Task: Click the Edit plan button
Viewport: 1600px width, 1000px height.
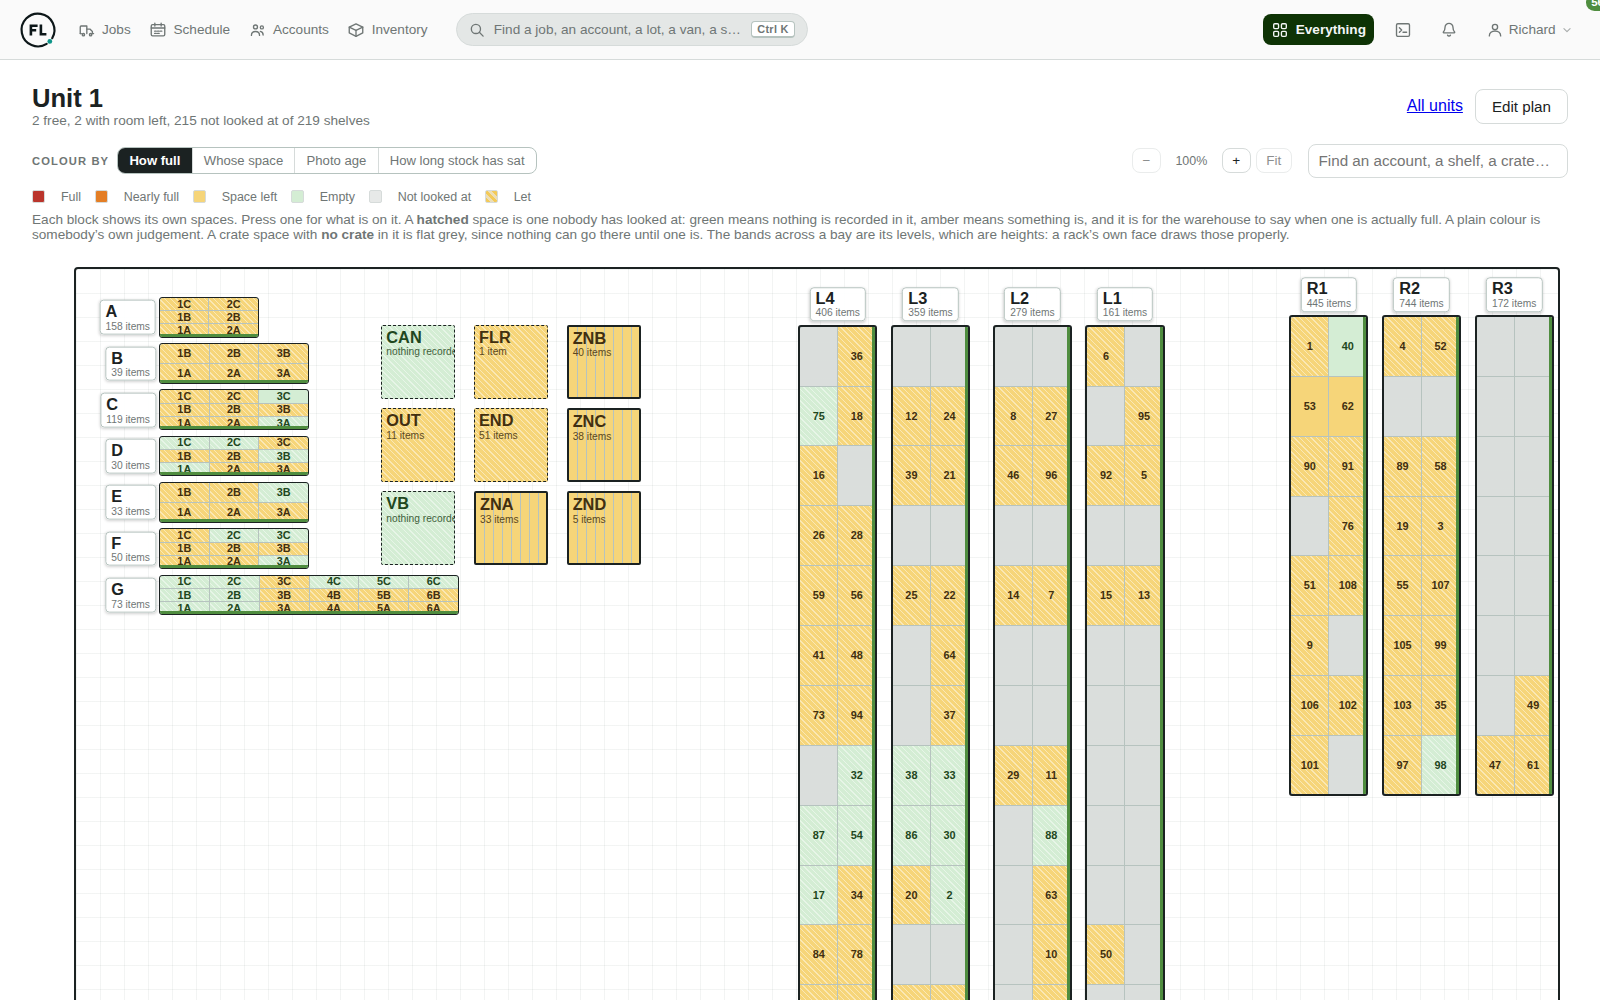Action: coord(1521,107)
